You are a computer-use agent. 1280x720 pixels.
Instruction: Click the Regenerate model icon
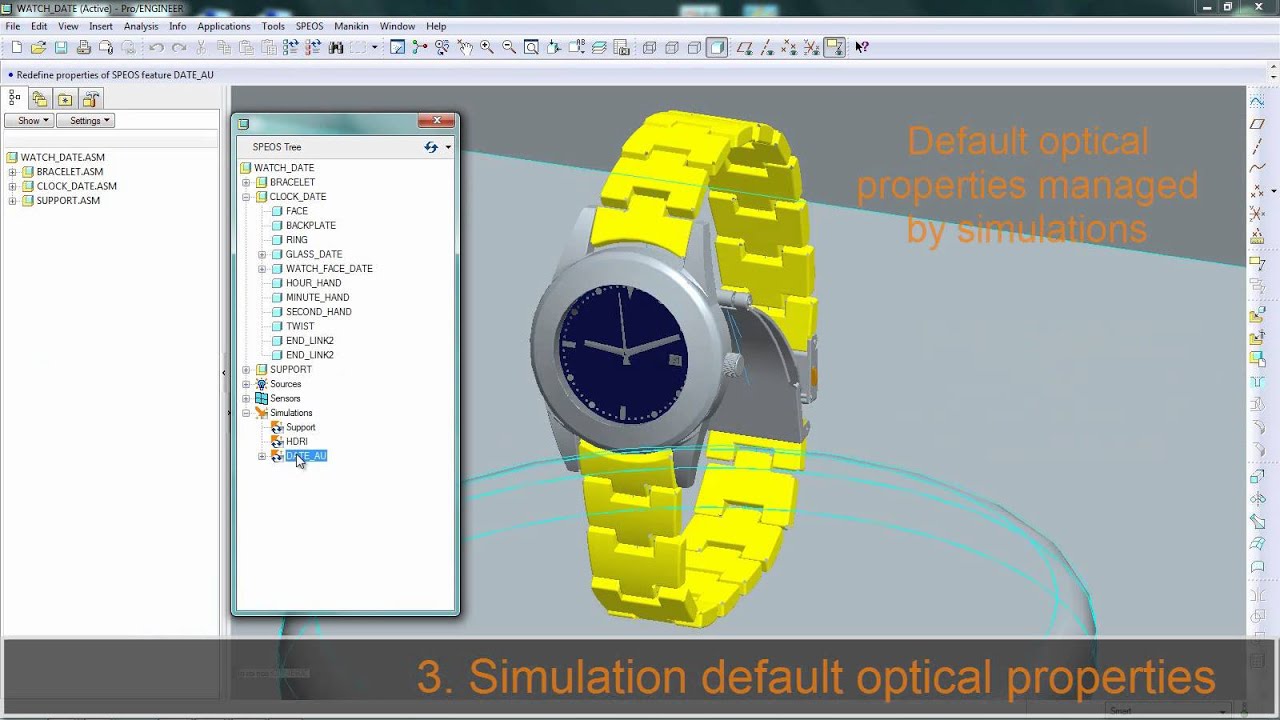click(290, 47)
